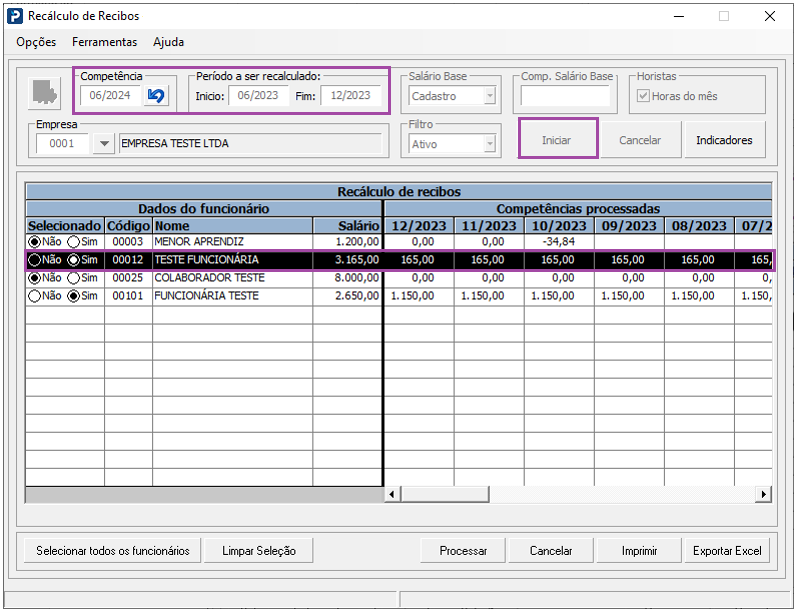
Task: Click the horizontal scrollbar left arrow
Action: point(392,494)
